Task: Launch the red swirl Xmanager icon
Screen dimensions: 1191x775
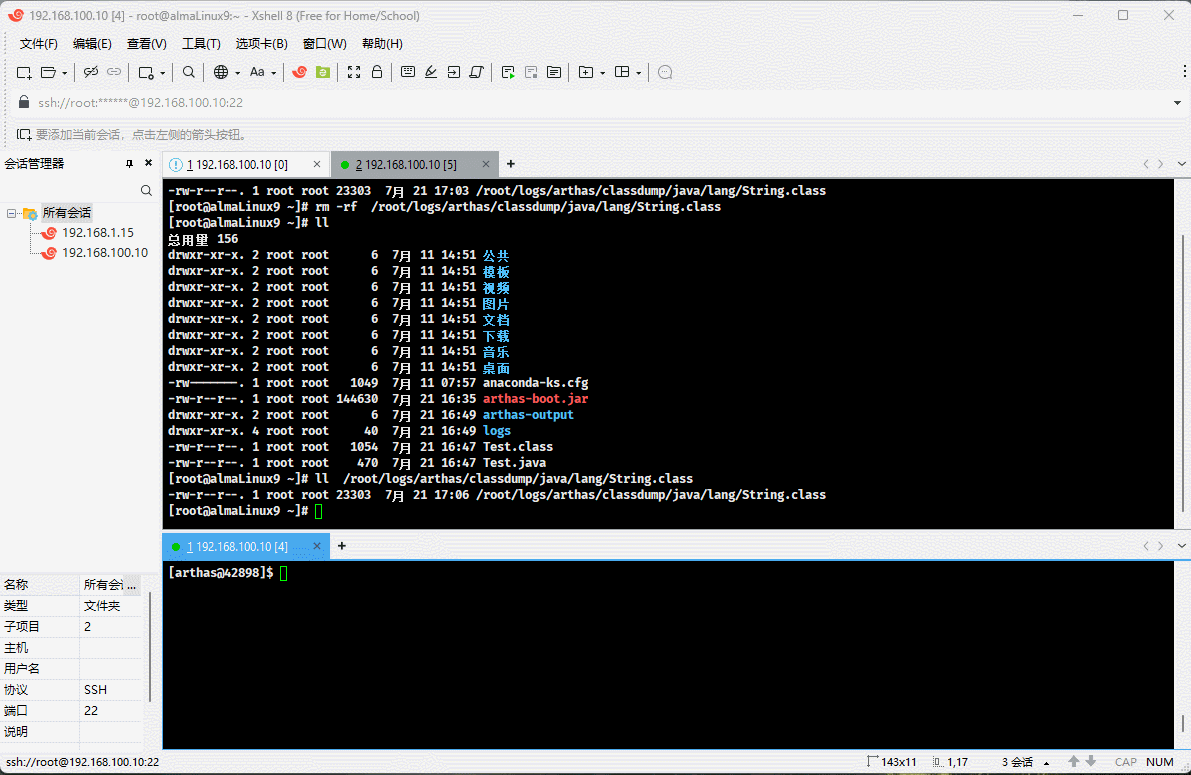Action: 300,72
